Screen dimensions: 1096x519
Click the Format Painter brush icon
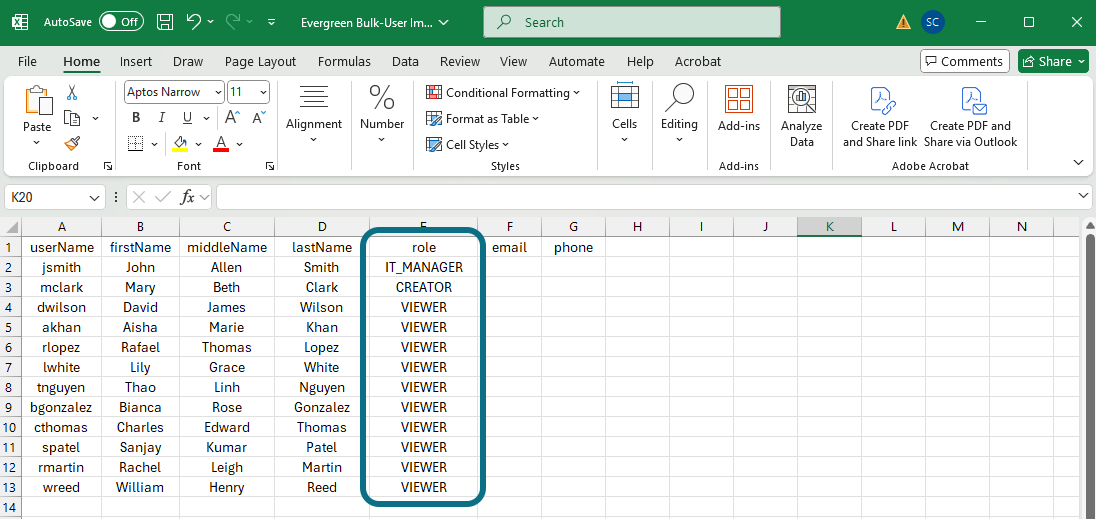point(72,143)
